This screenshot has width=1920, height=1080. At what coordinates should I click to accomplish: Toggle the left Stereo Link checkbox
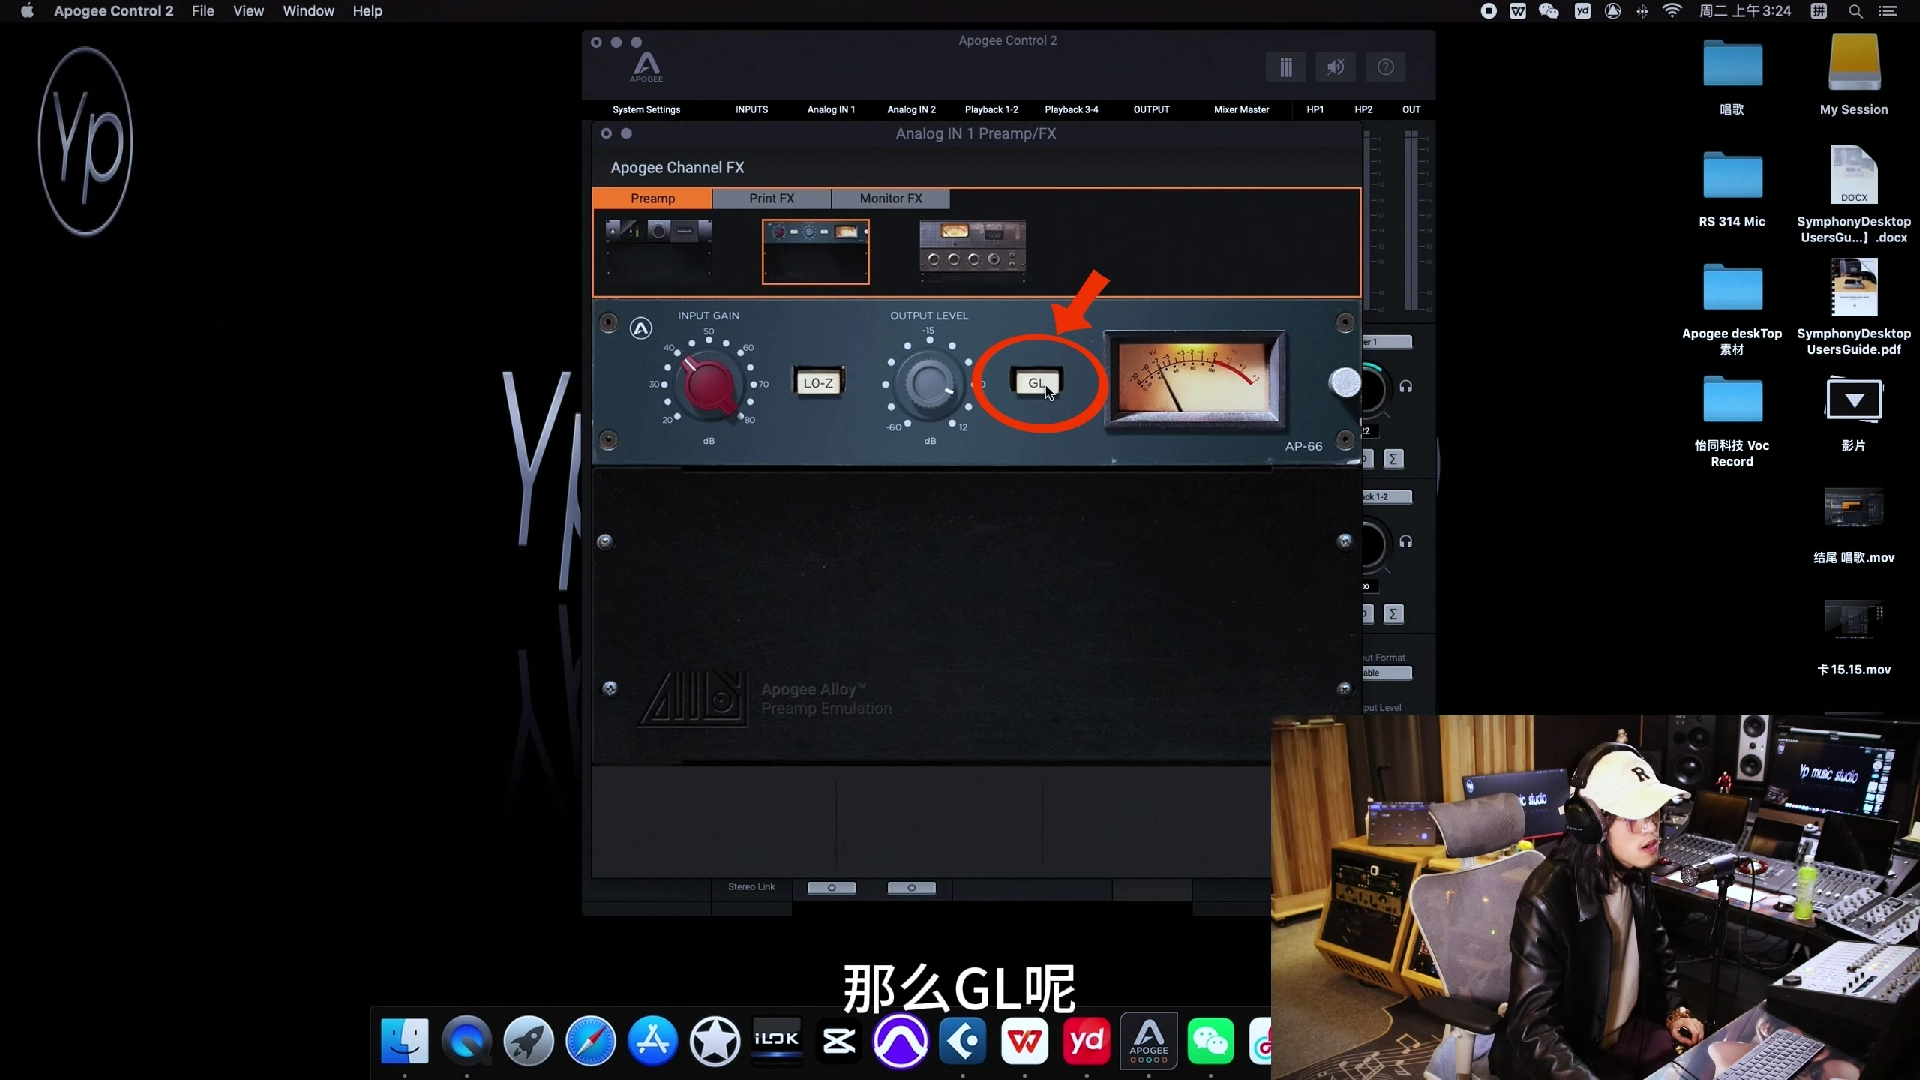(x=832, y=887)
